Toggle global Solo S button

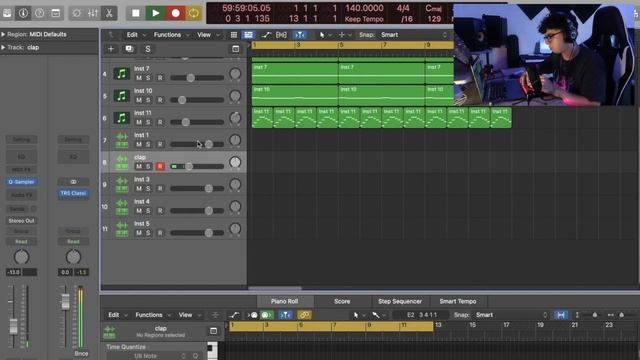(x=148, y=49)
